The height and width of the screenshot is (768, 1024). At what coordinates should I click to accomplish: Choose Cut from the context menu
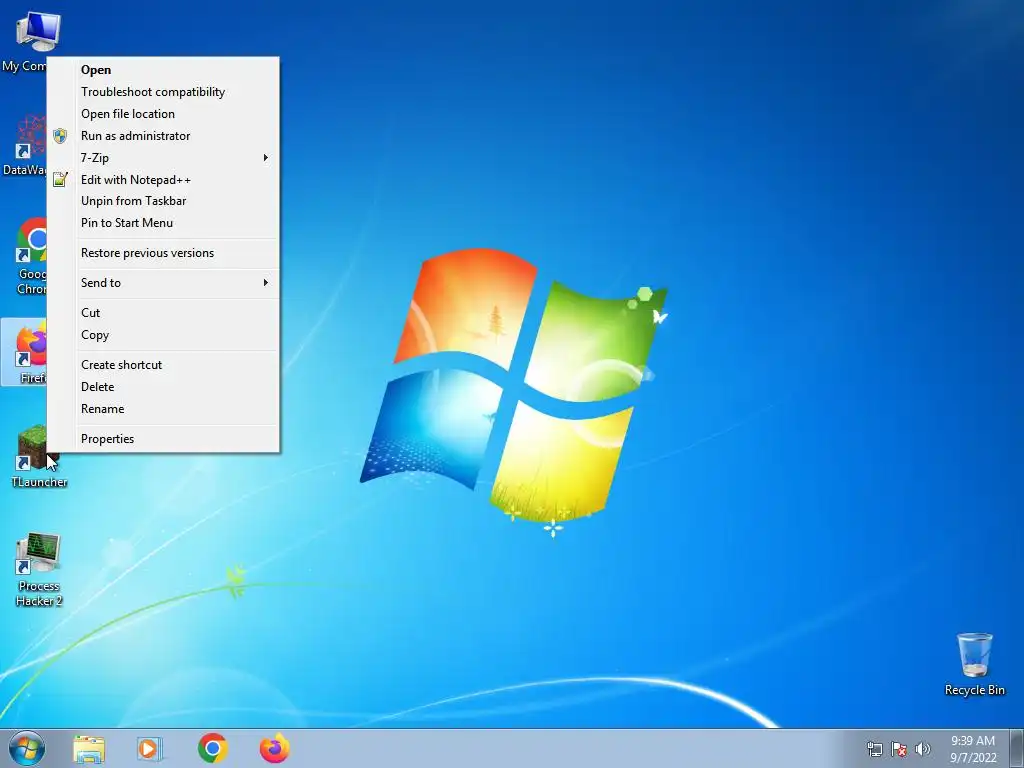[x=163, y=313]
